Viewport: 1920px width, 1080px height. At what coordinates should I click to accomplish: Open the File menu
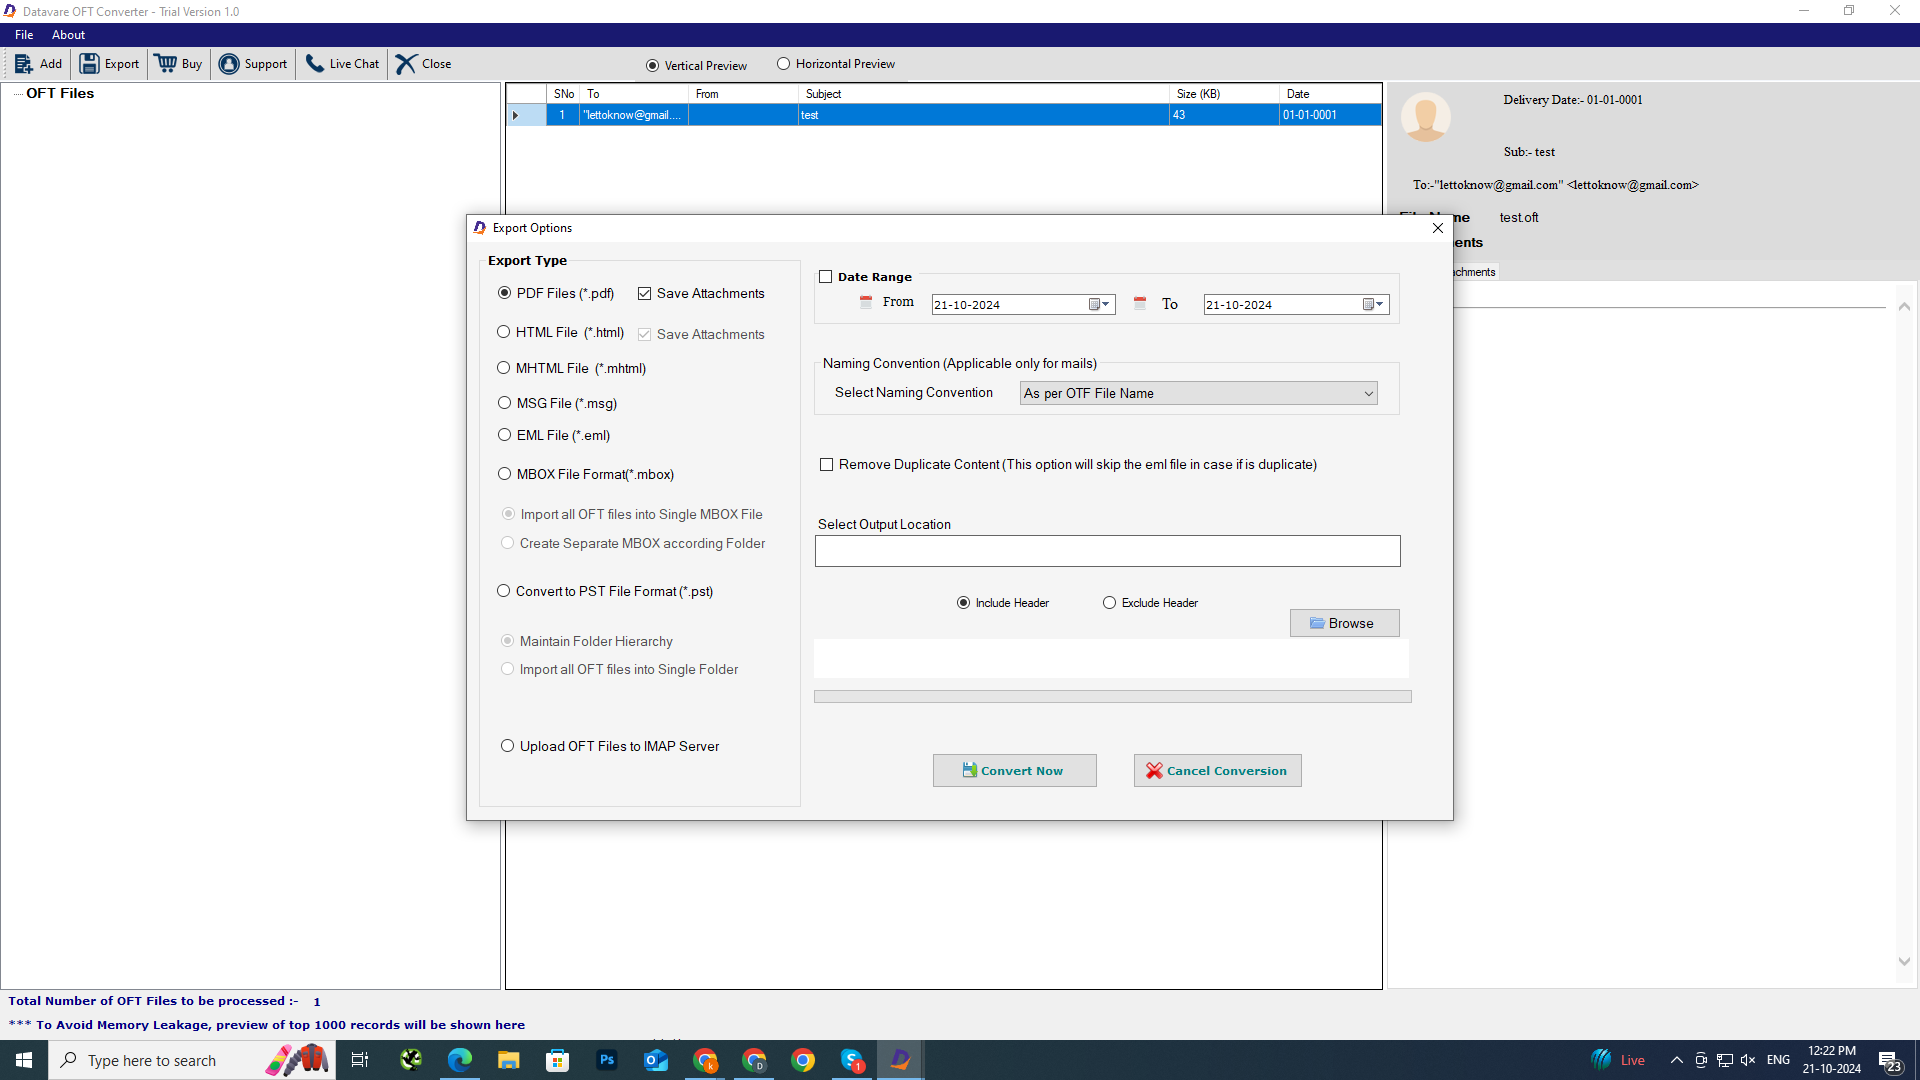click(24, 35)
